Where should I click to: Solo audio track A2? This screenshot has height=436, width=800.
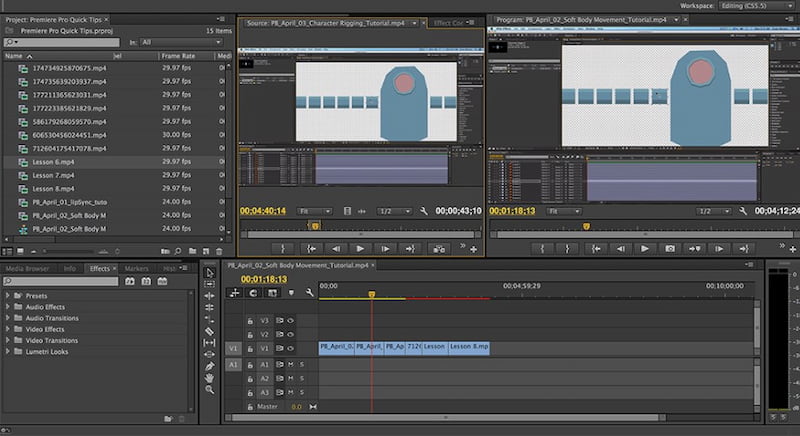click(x=302, y=378)
